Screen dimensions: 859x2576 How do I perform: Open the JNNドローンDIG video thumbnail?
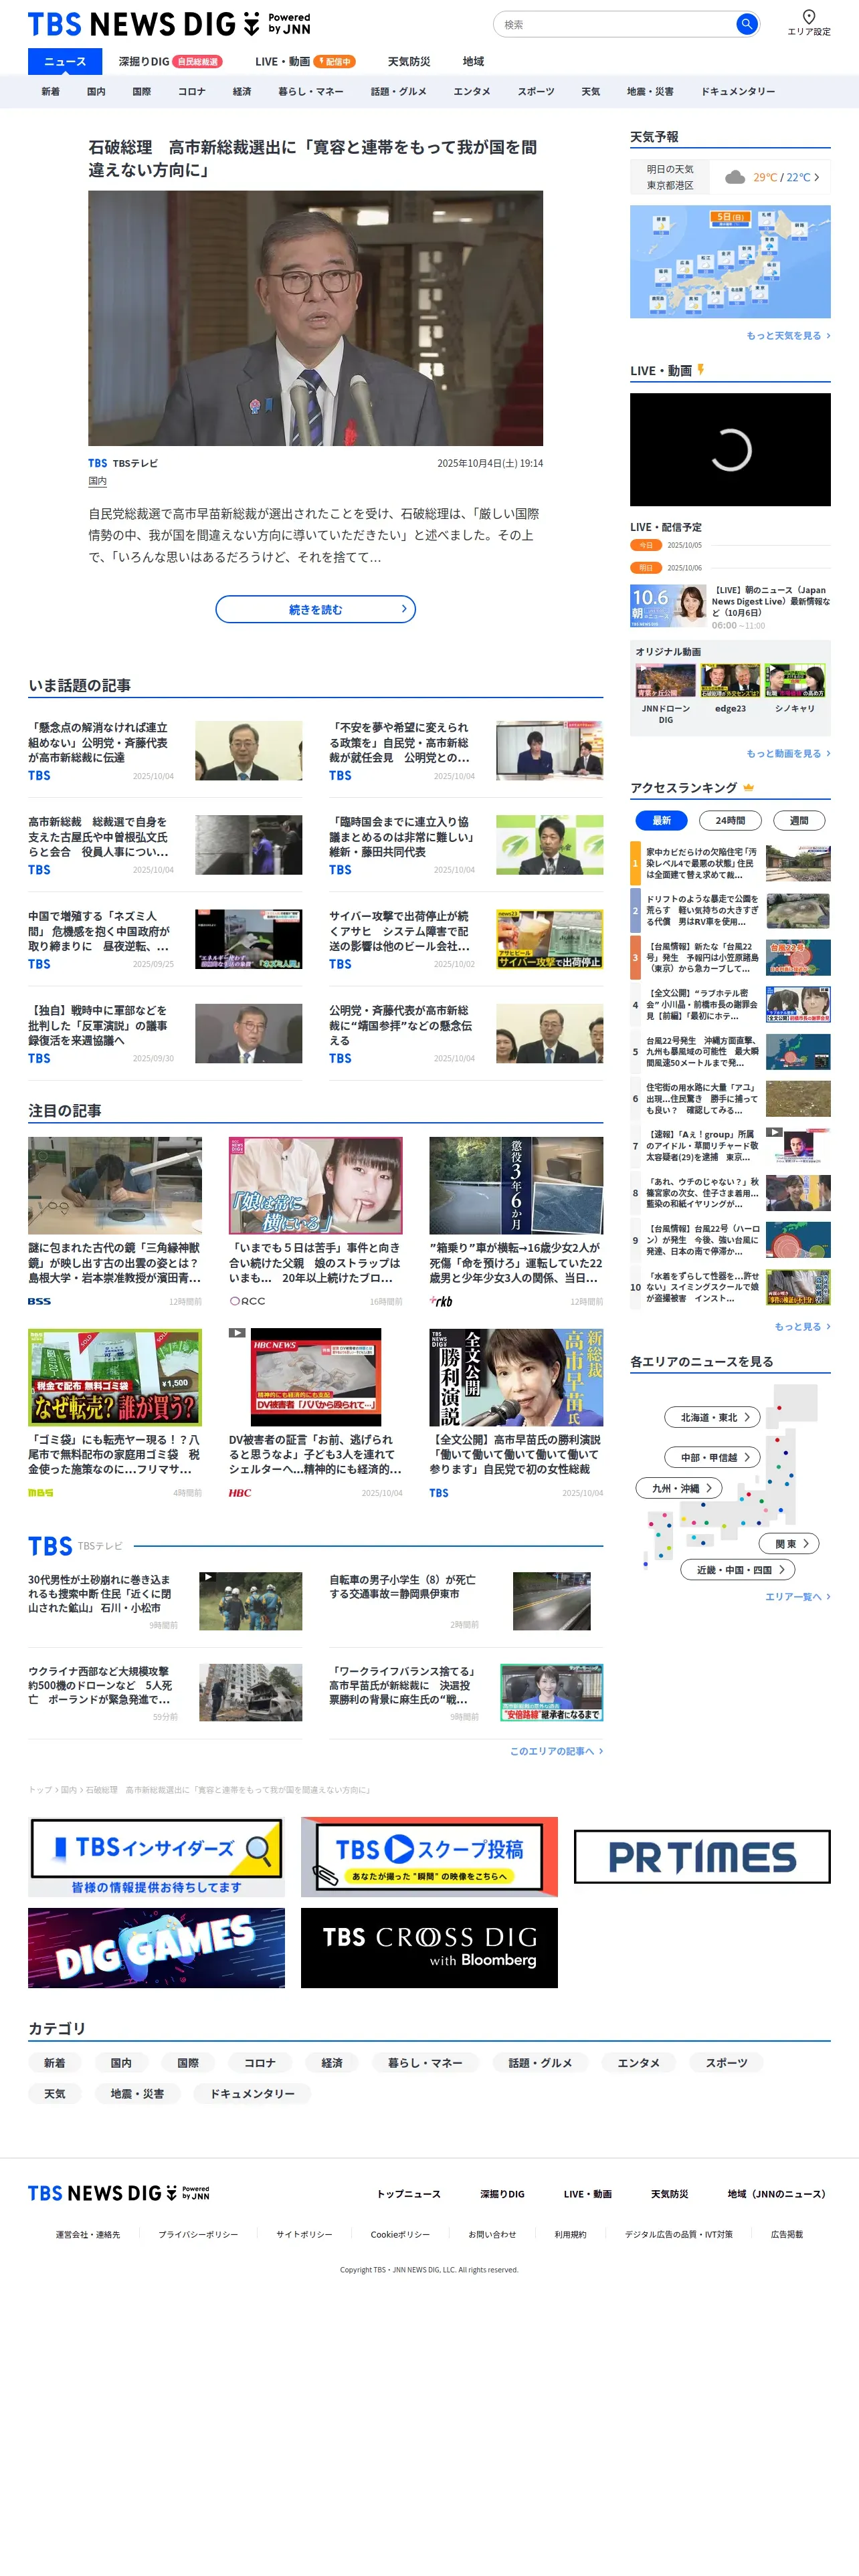[x=665, y=681]
